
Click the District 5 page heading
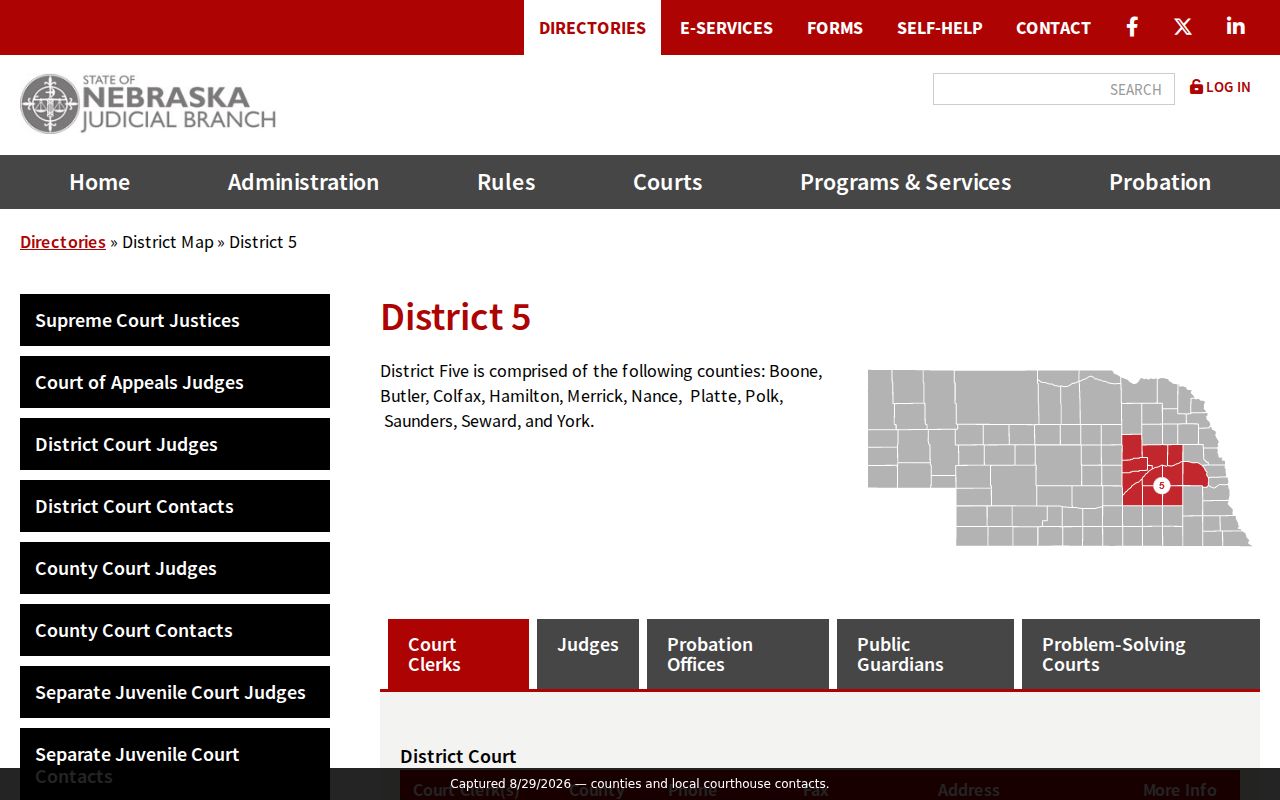pos(455,317)
